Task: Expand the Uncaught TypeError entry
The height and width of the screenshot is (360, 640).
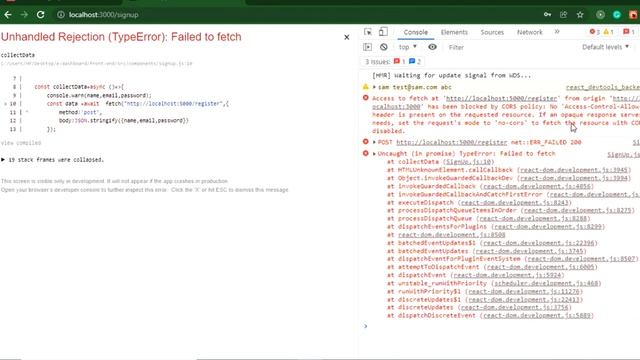Action: click(x=374, y=153)
